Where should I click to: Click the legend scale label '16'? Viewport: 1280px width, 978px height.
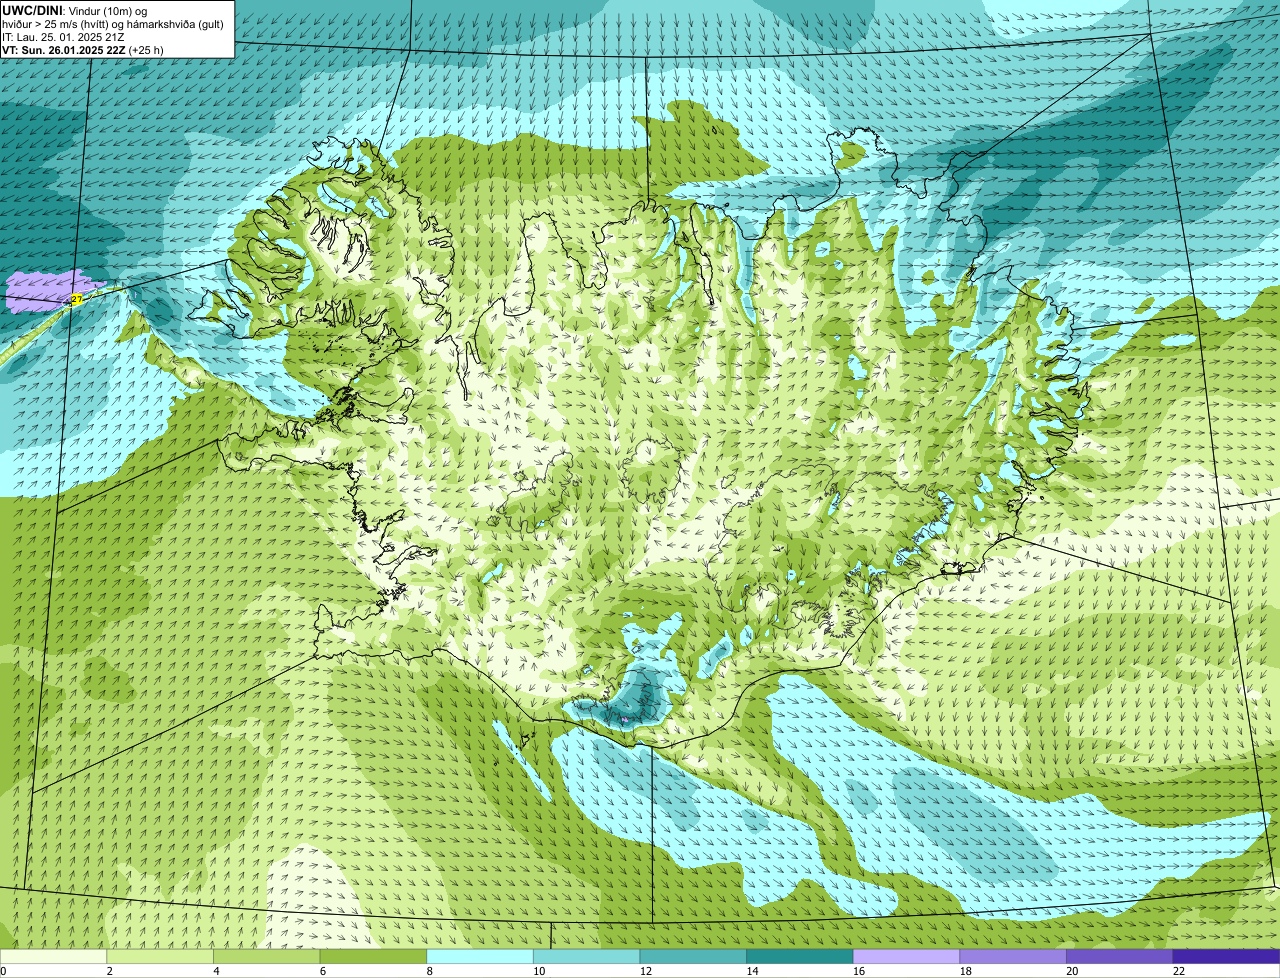click(859, 971)
